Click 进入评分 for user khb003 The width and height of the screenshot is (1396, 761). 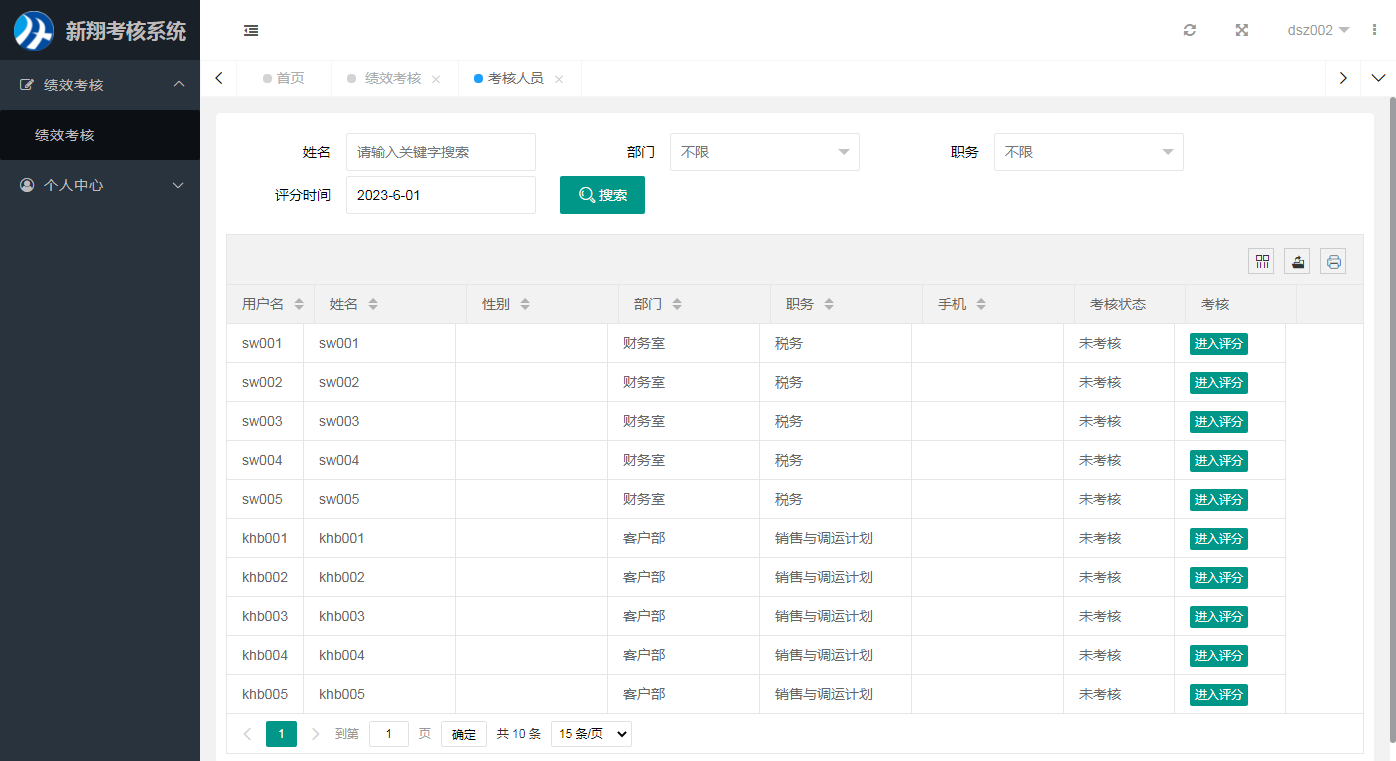click(1218, 617)
